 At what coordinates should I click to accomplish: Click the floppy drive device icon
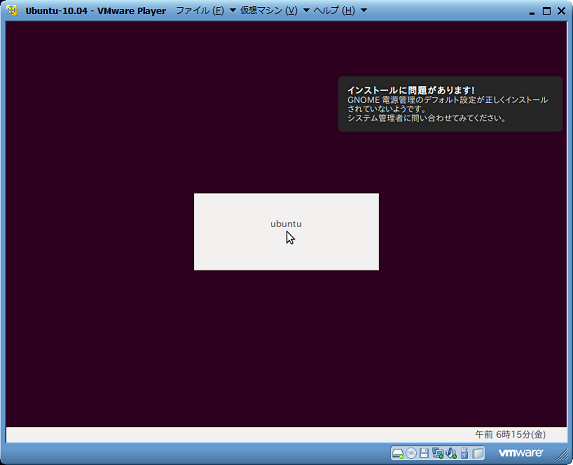click(424, 453)
